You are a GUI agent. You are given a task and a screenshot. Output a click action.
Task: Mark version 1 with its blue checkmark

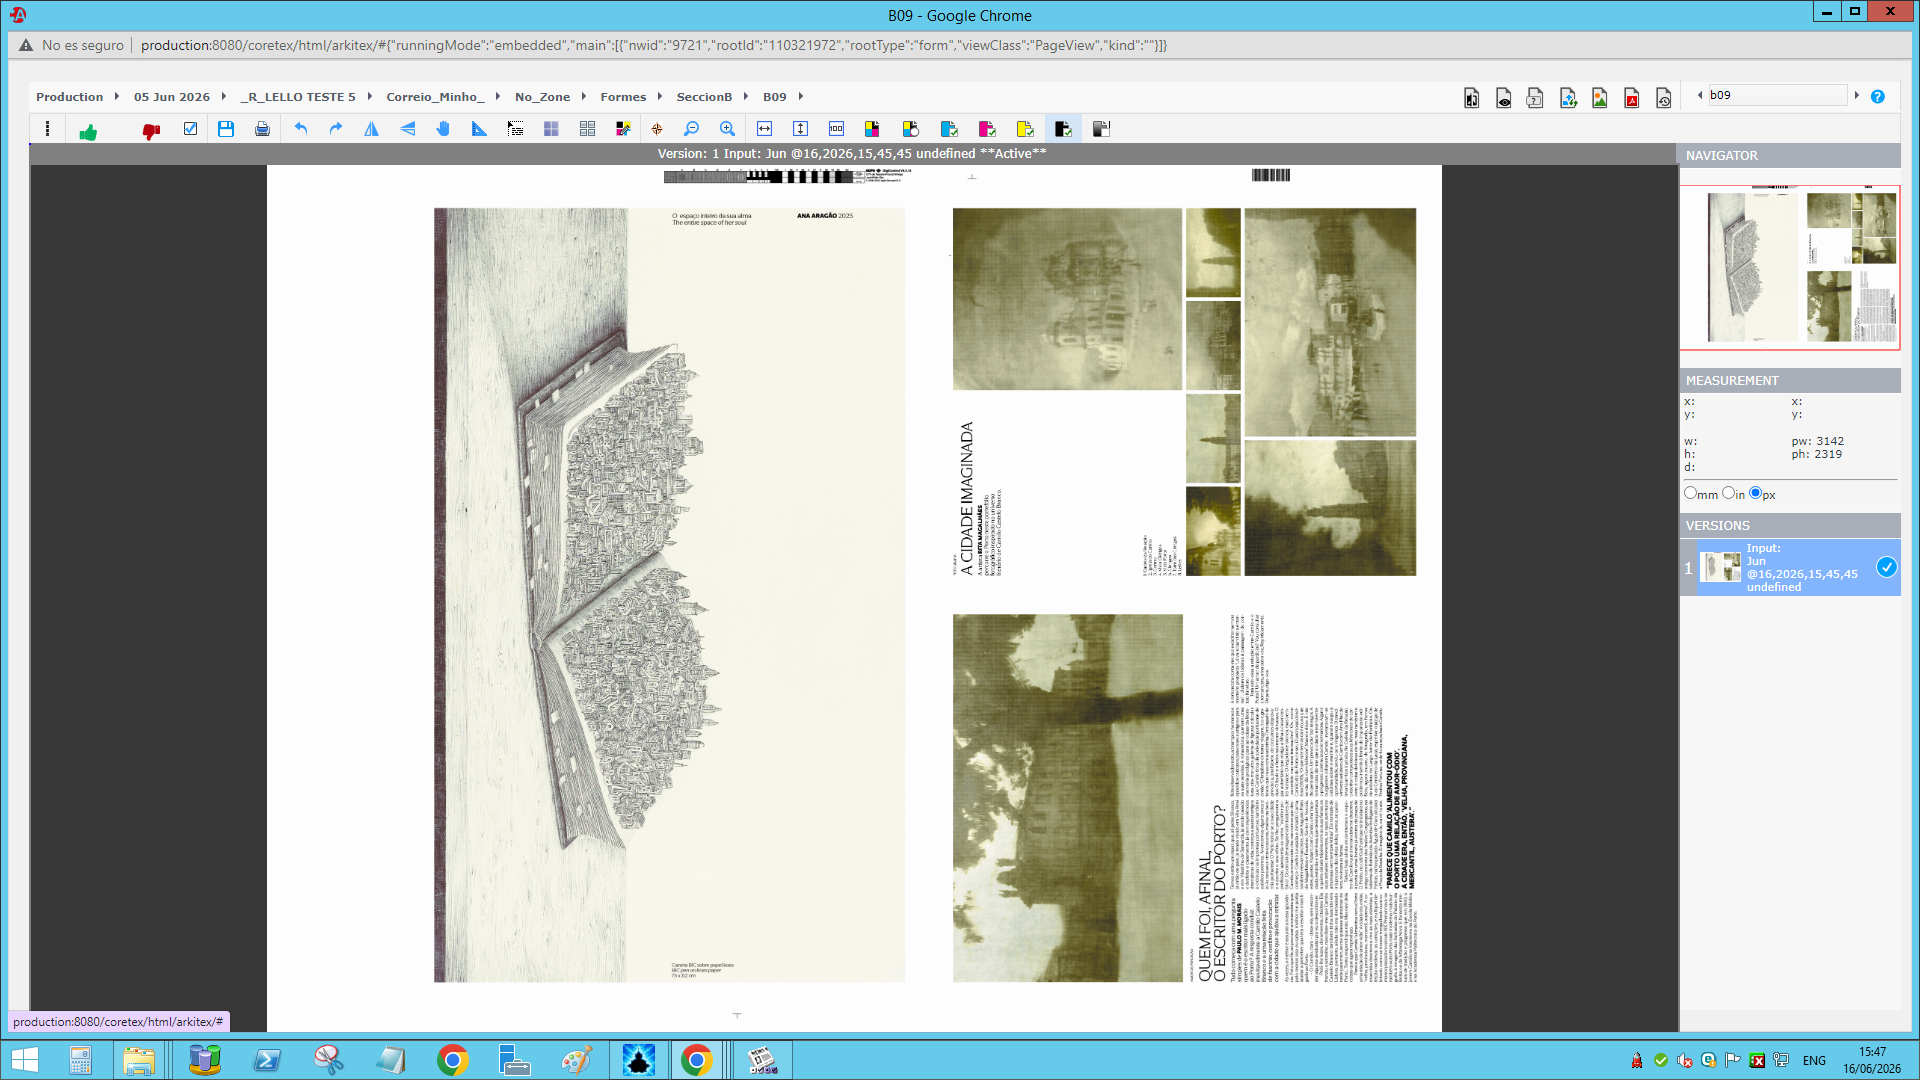(1886, 567)
